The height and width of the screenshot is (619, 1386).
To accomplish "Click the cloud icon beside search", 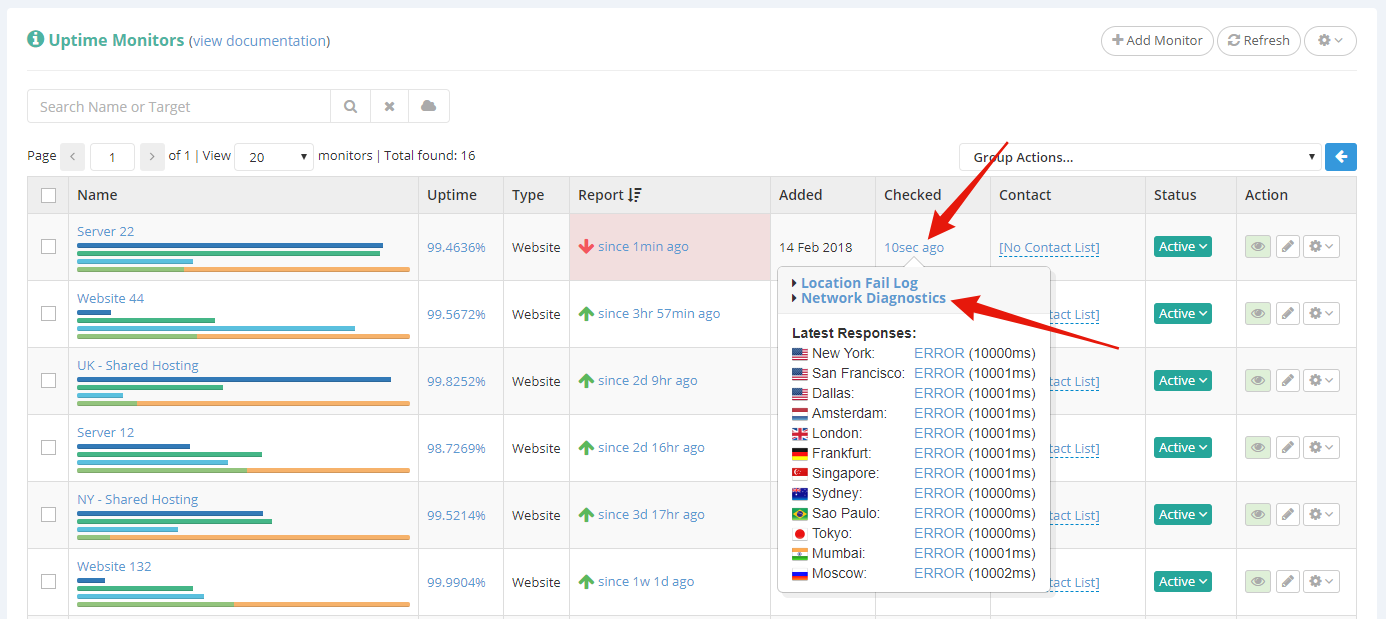I will click(x=429, y=106).
